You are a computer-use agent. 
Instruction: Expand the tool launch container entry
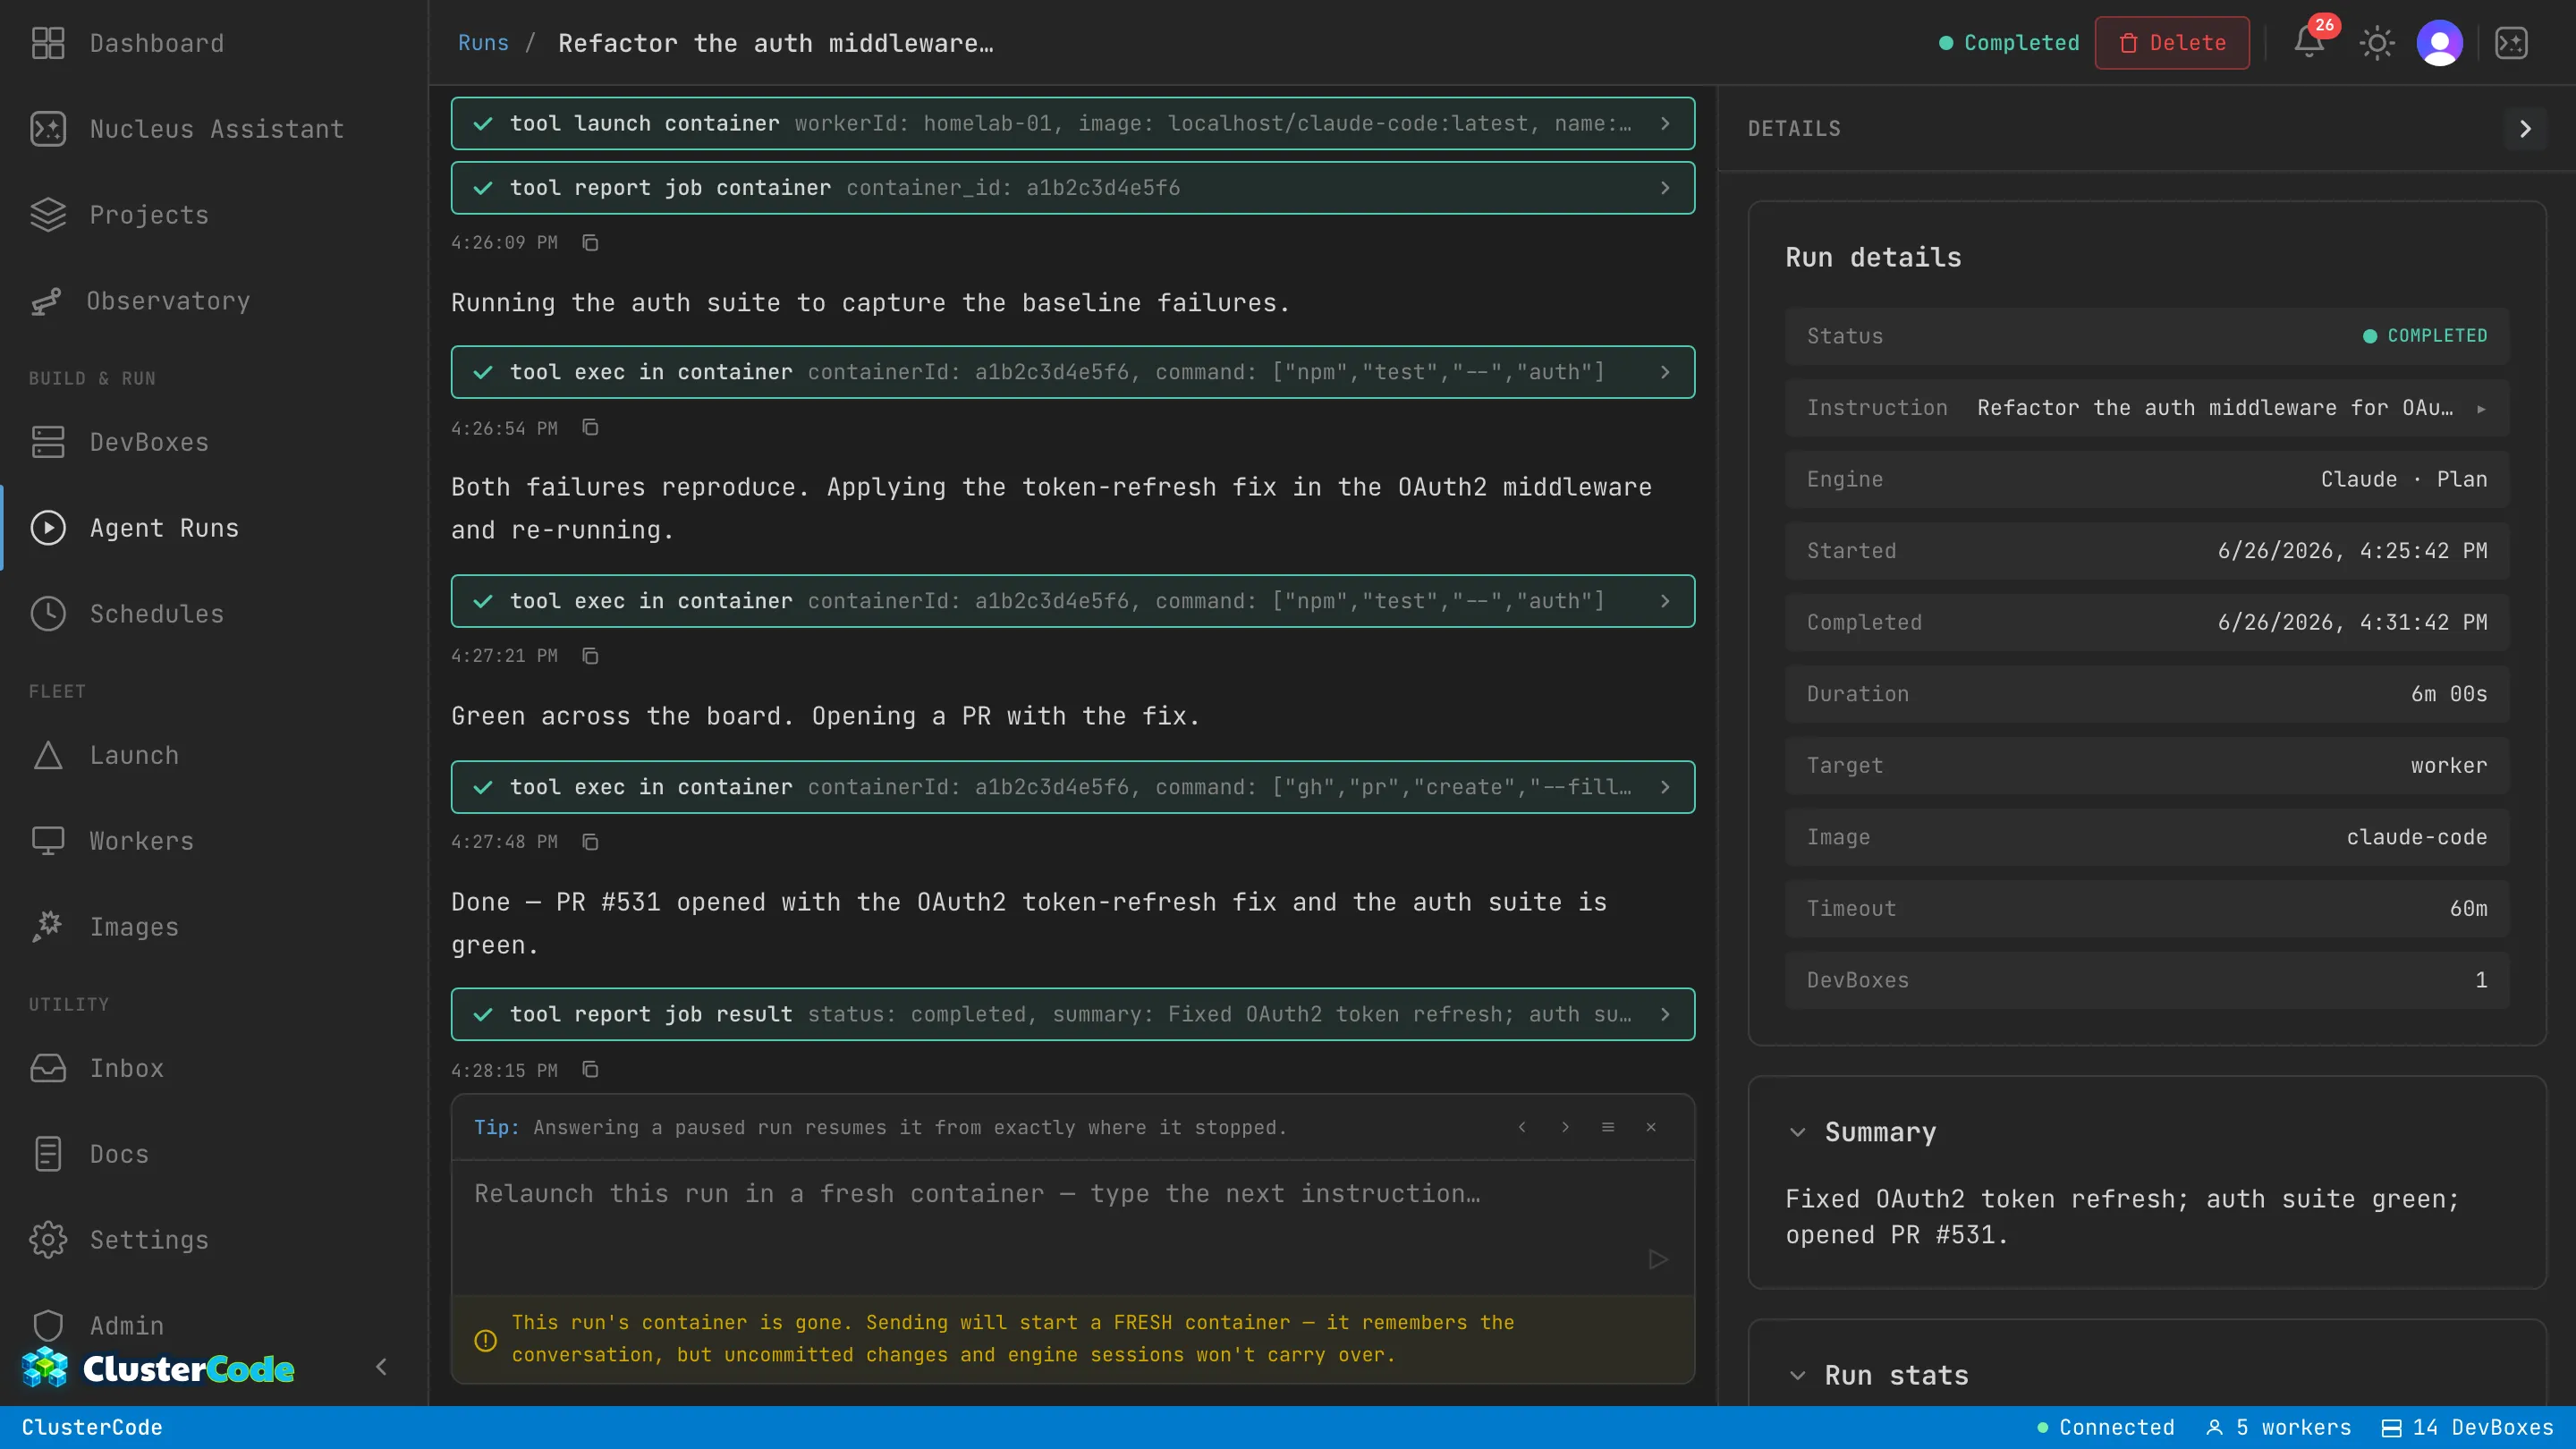coord(1073,123)
